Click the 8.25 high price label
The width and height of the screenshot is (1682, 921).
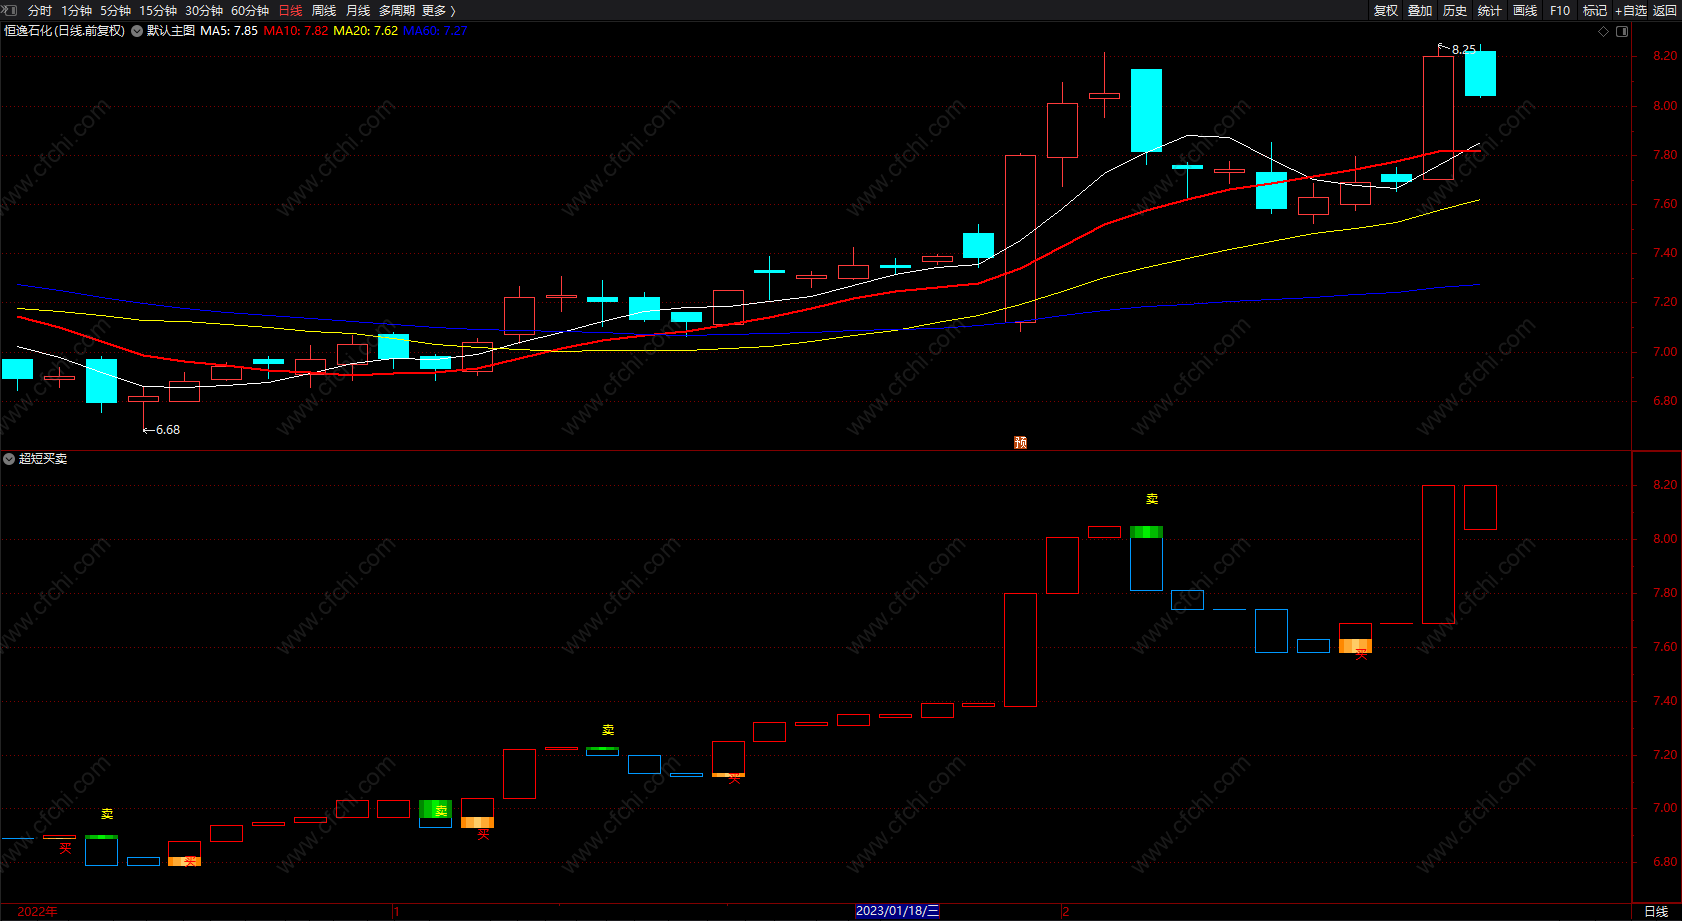coord(1463,49)
